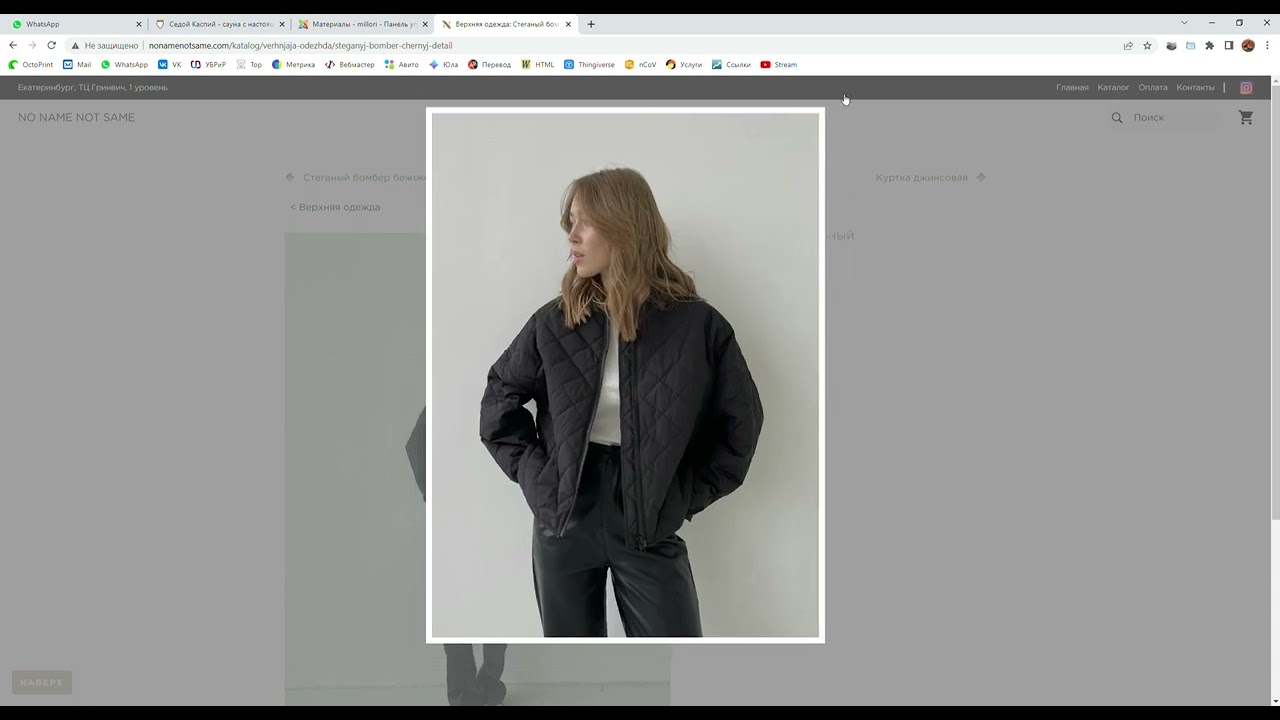Close the WhatsApp tab
1280x720 pixels.
(x=139, y=24)
